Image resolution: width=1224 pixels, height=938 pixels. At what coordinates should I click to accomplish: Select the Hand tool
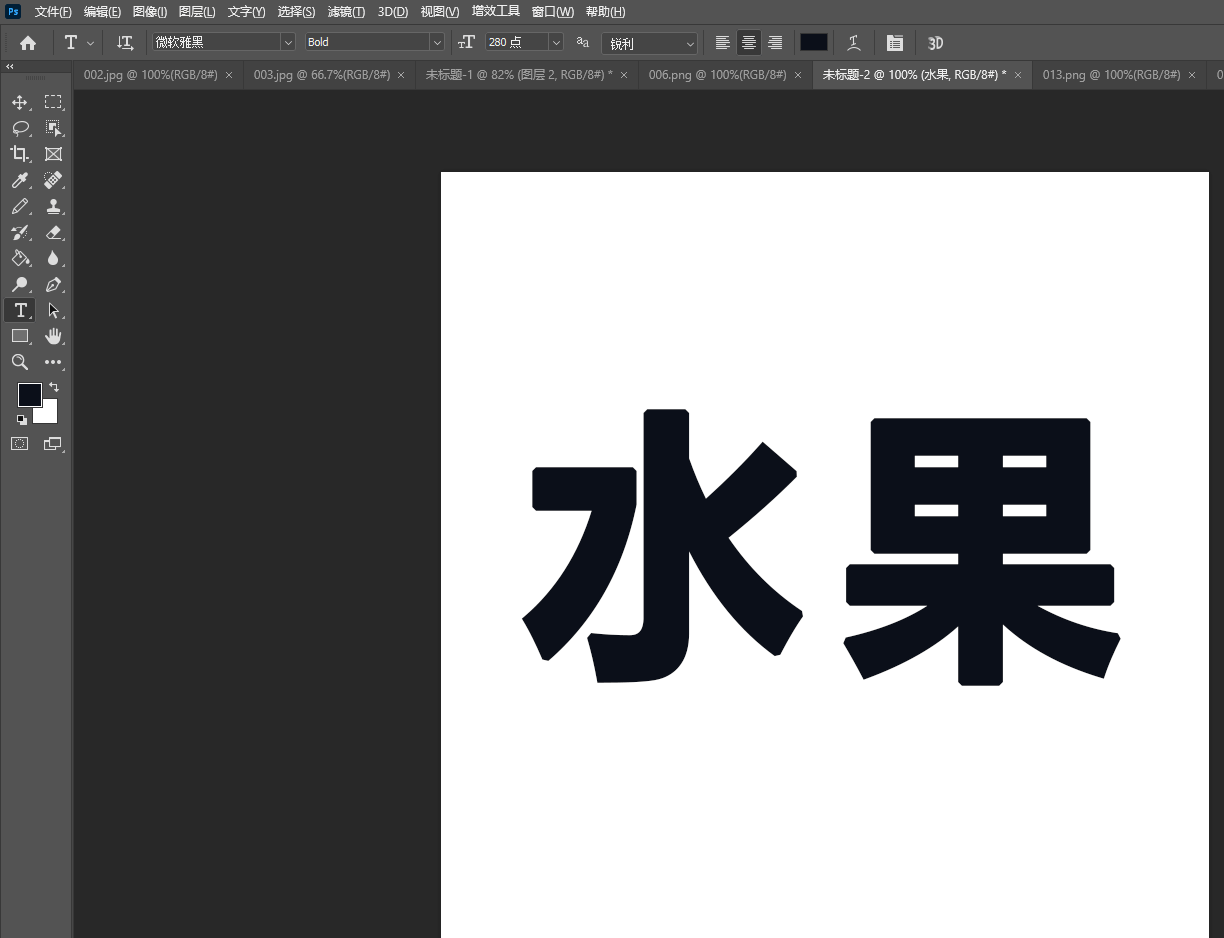[x=54, y=336]
